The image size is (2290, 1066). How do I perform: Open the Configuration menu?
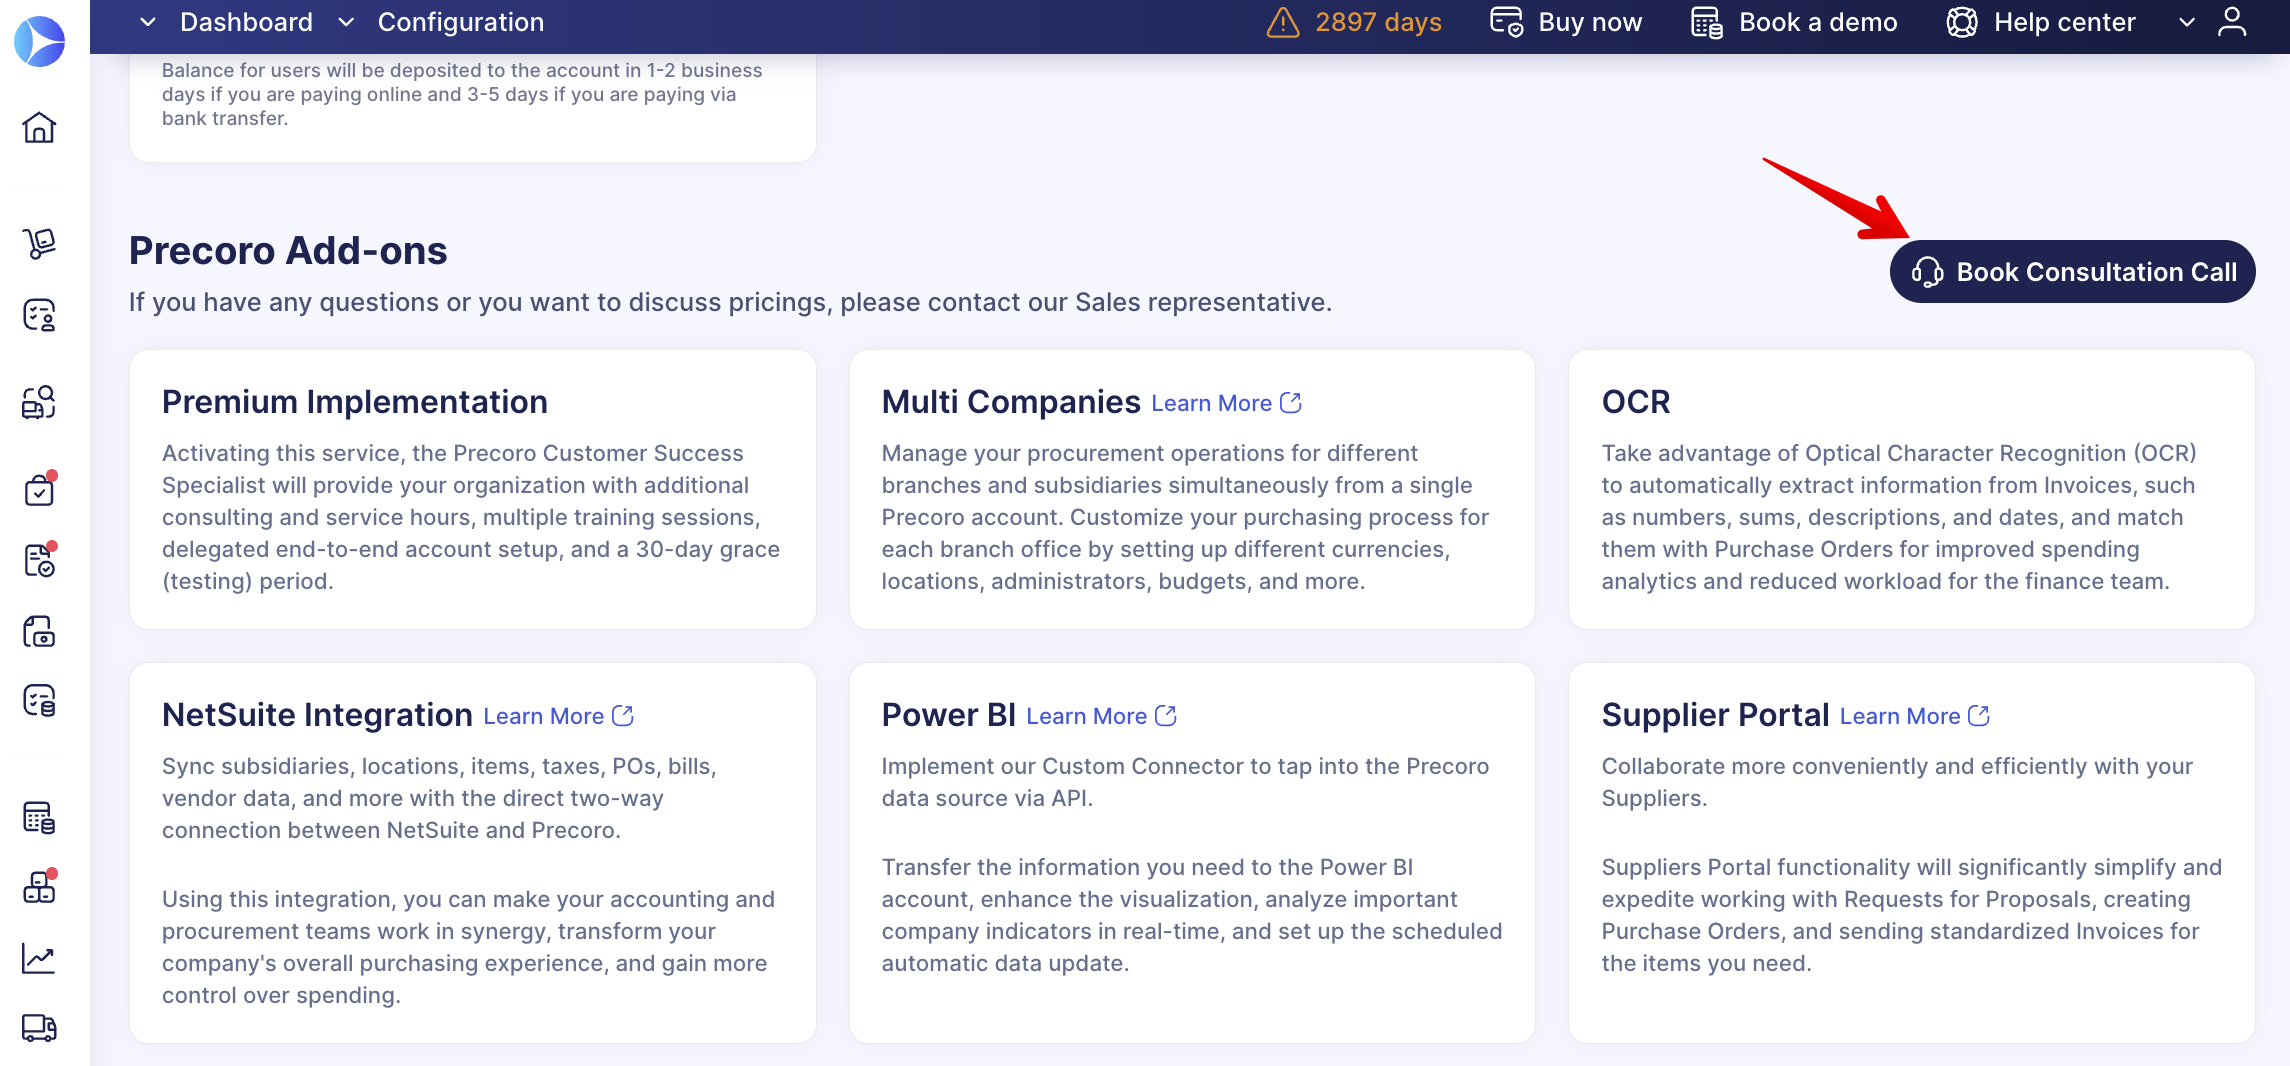point(461,22)
